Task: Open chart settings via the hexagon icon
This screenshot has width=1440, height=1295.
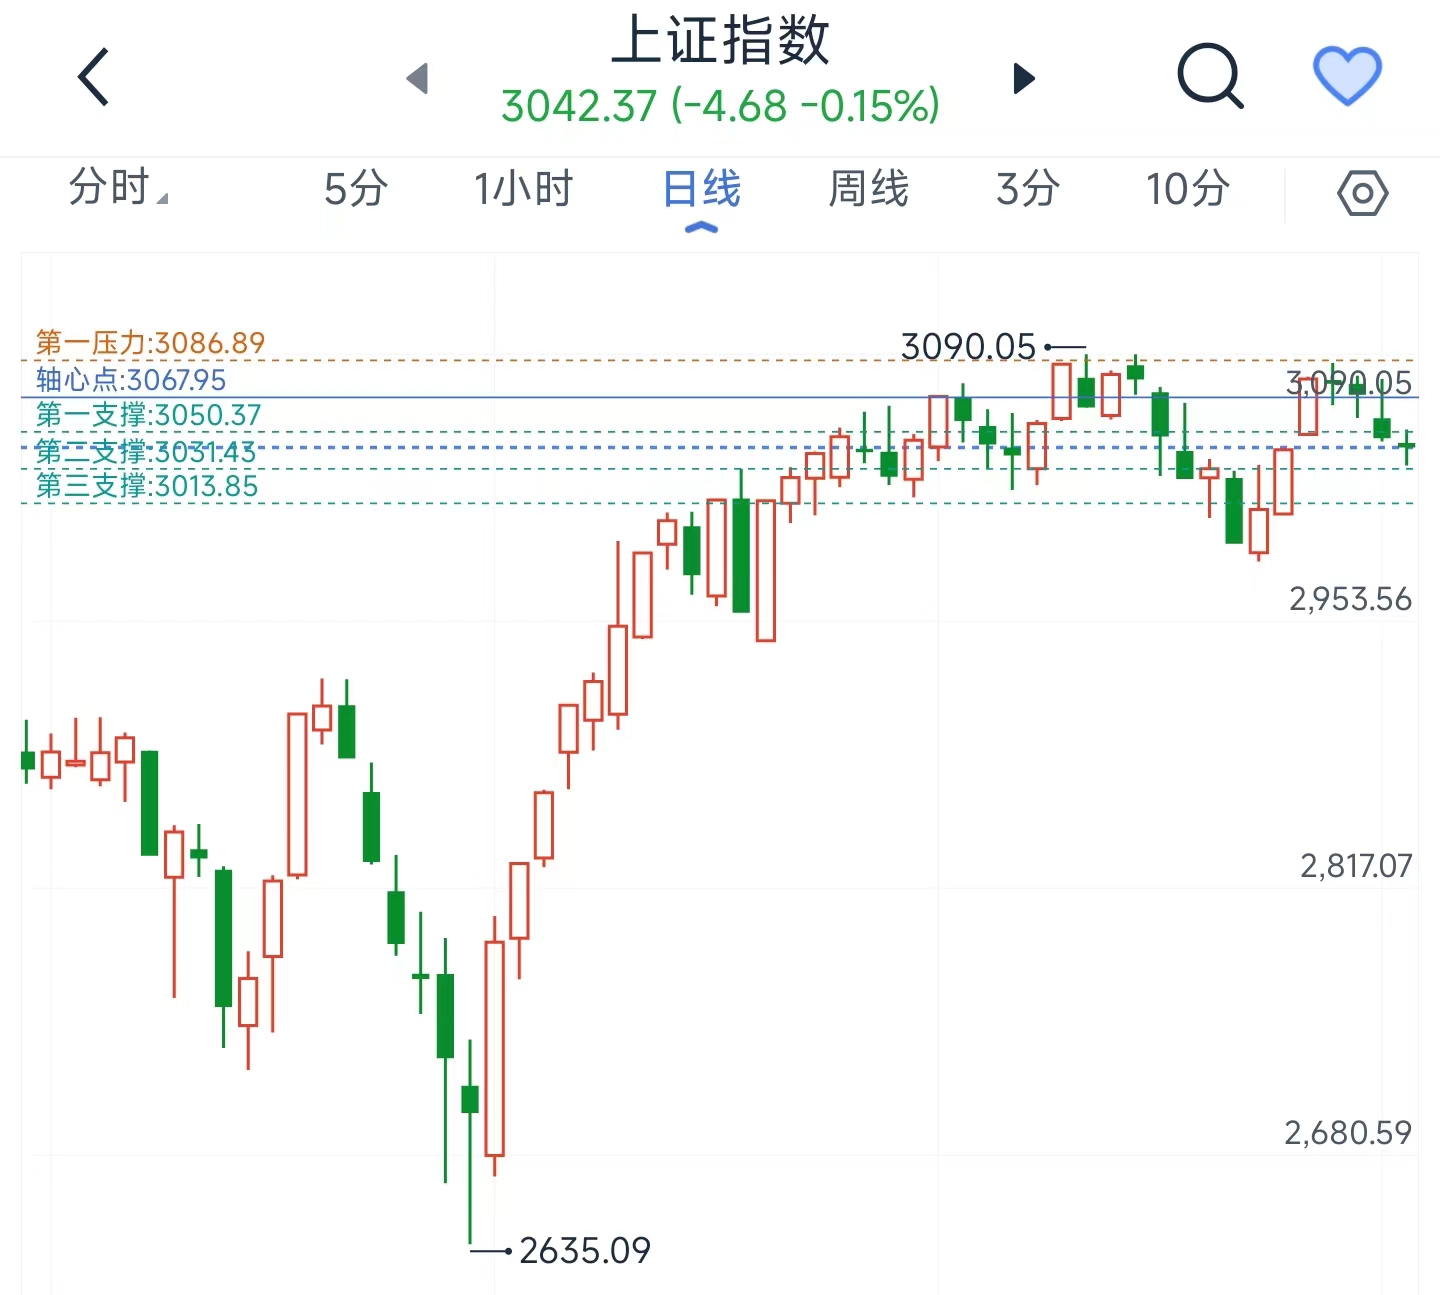Action: coord(1364,192)
